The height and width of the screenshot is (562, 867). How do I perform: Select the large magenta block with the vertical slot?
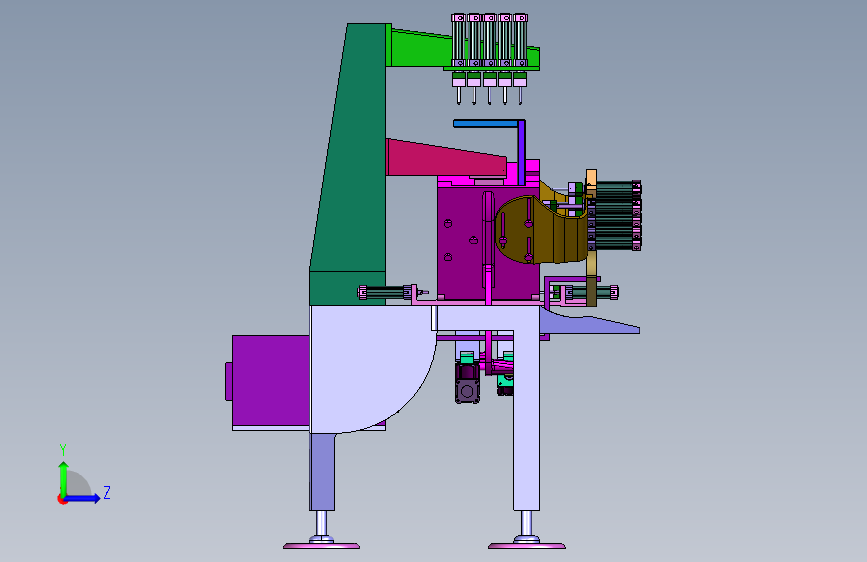coord(464,243)
